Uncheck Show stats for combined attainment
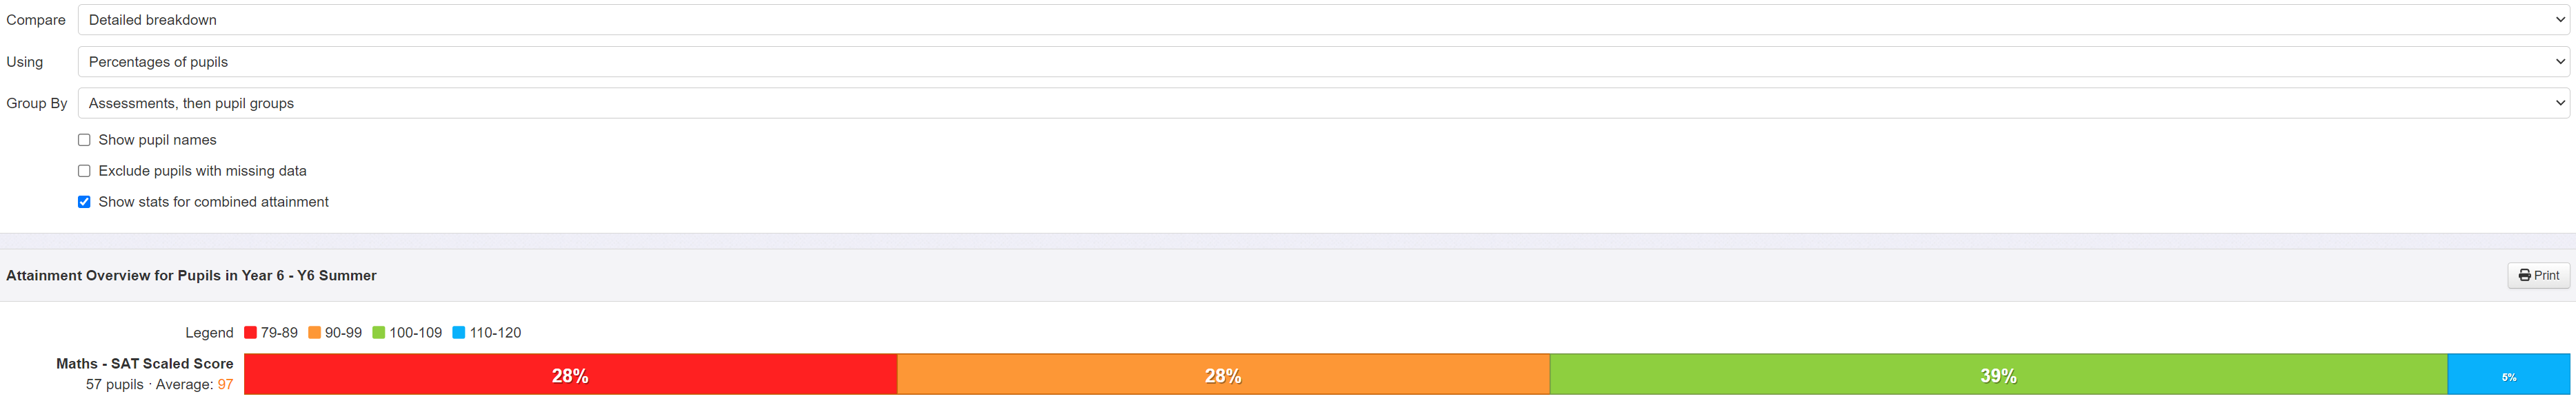 tap(84, 202)
